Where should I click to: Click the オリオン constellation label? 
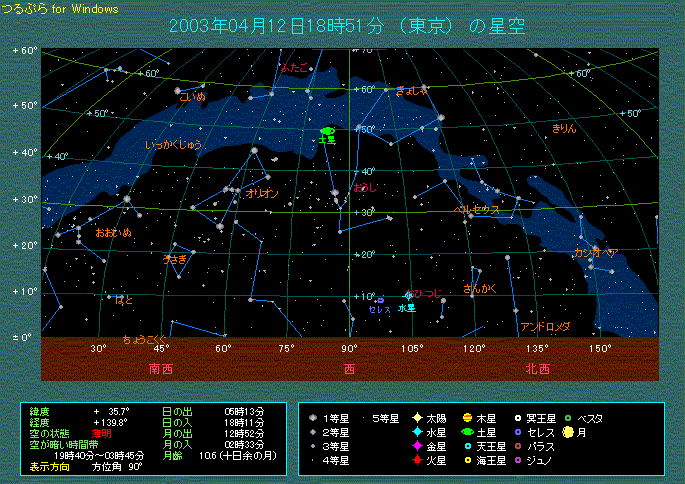pos(261,193)
